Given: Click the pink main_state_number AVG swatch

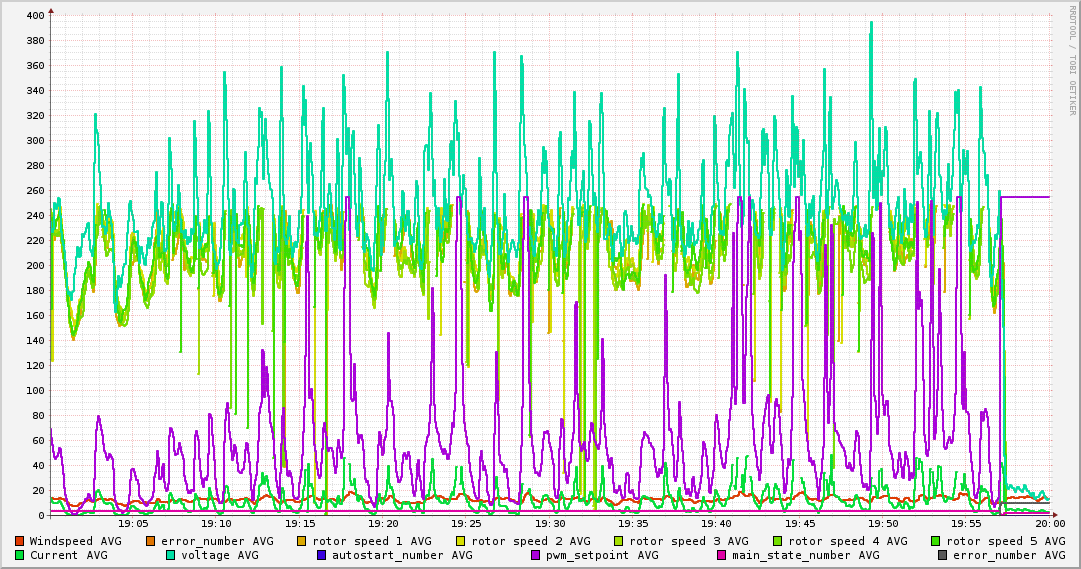Looking at the screenshot, I should (x=722, y=555).
